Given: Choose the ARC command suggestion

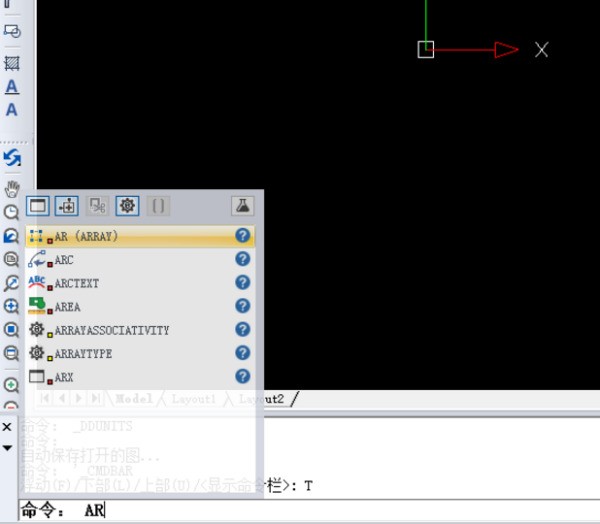Looking at the screenshot, I should (140, 260).
